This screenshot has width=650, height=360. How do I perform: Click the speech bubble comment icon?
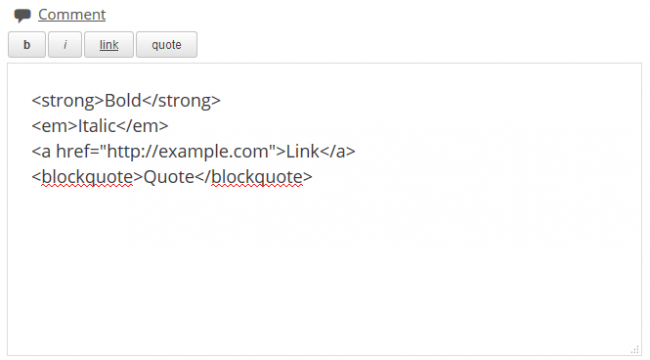click(x=22, y=15)
